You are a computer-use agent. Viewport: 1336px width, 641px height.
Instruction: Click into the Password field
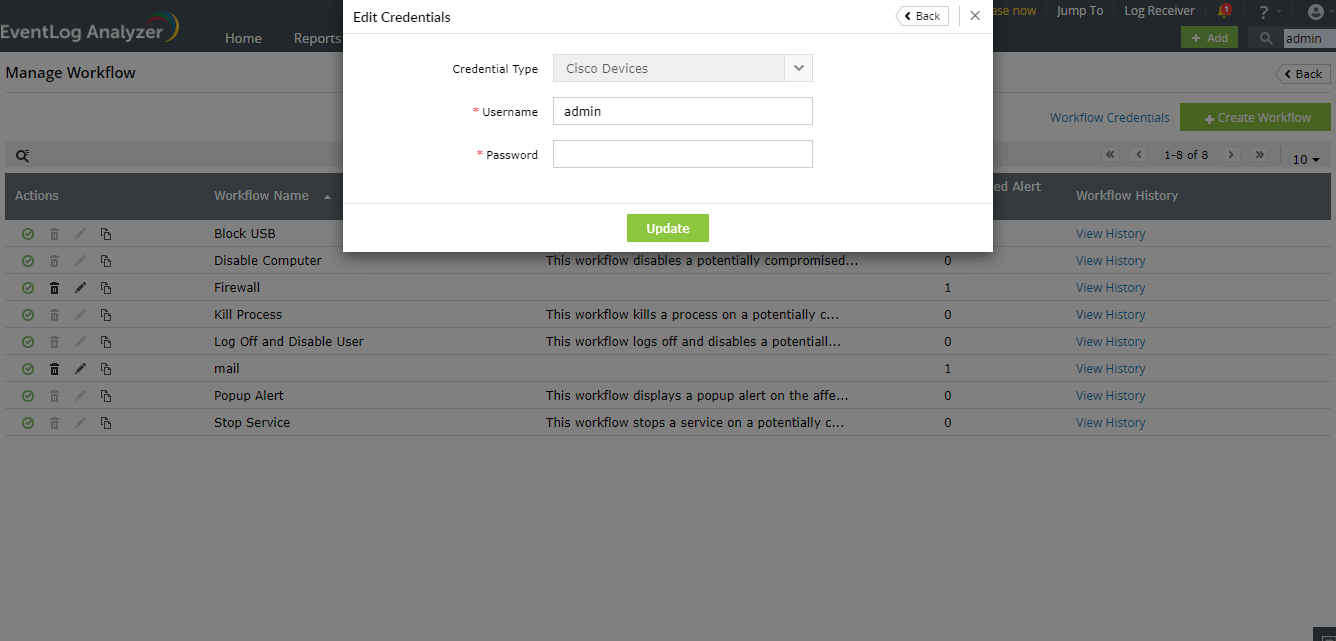pyautogui.click(x=682, y=154)
